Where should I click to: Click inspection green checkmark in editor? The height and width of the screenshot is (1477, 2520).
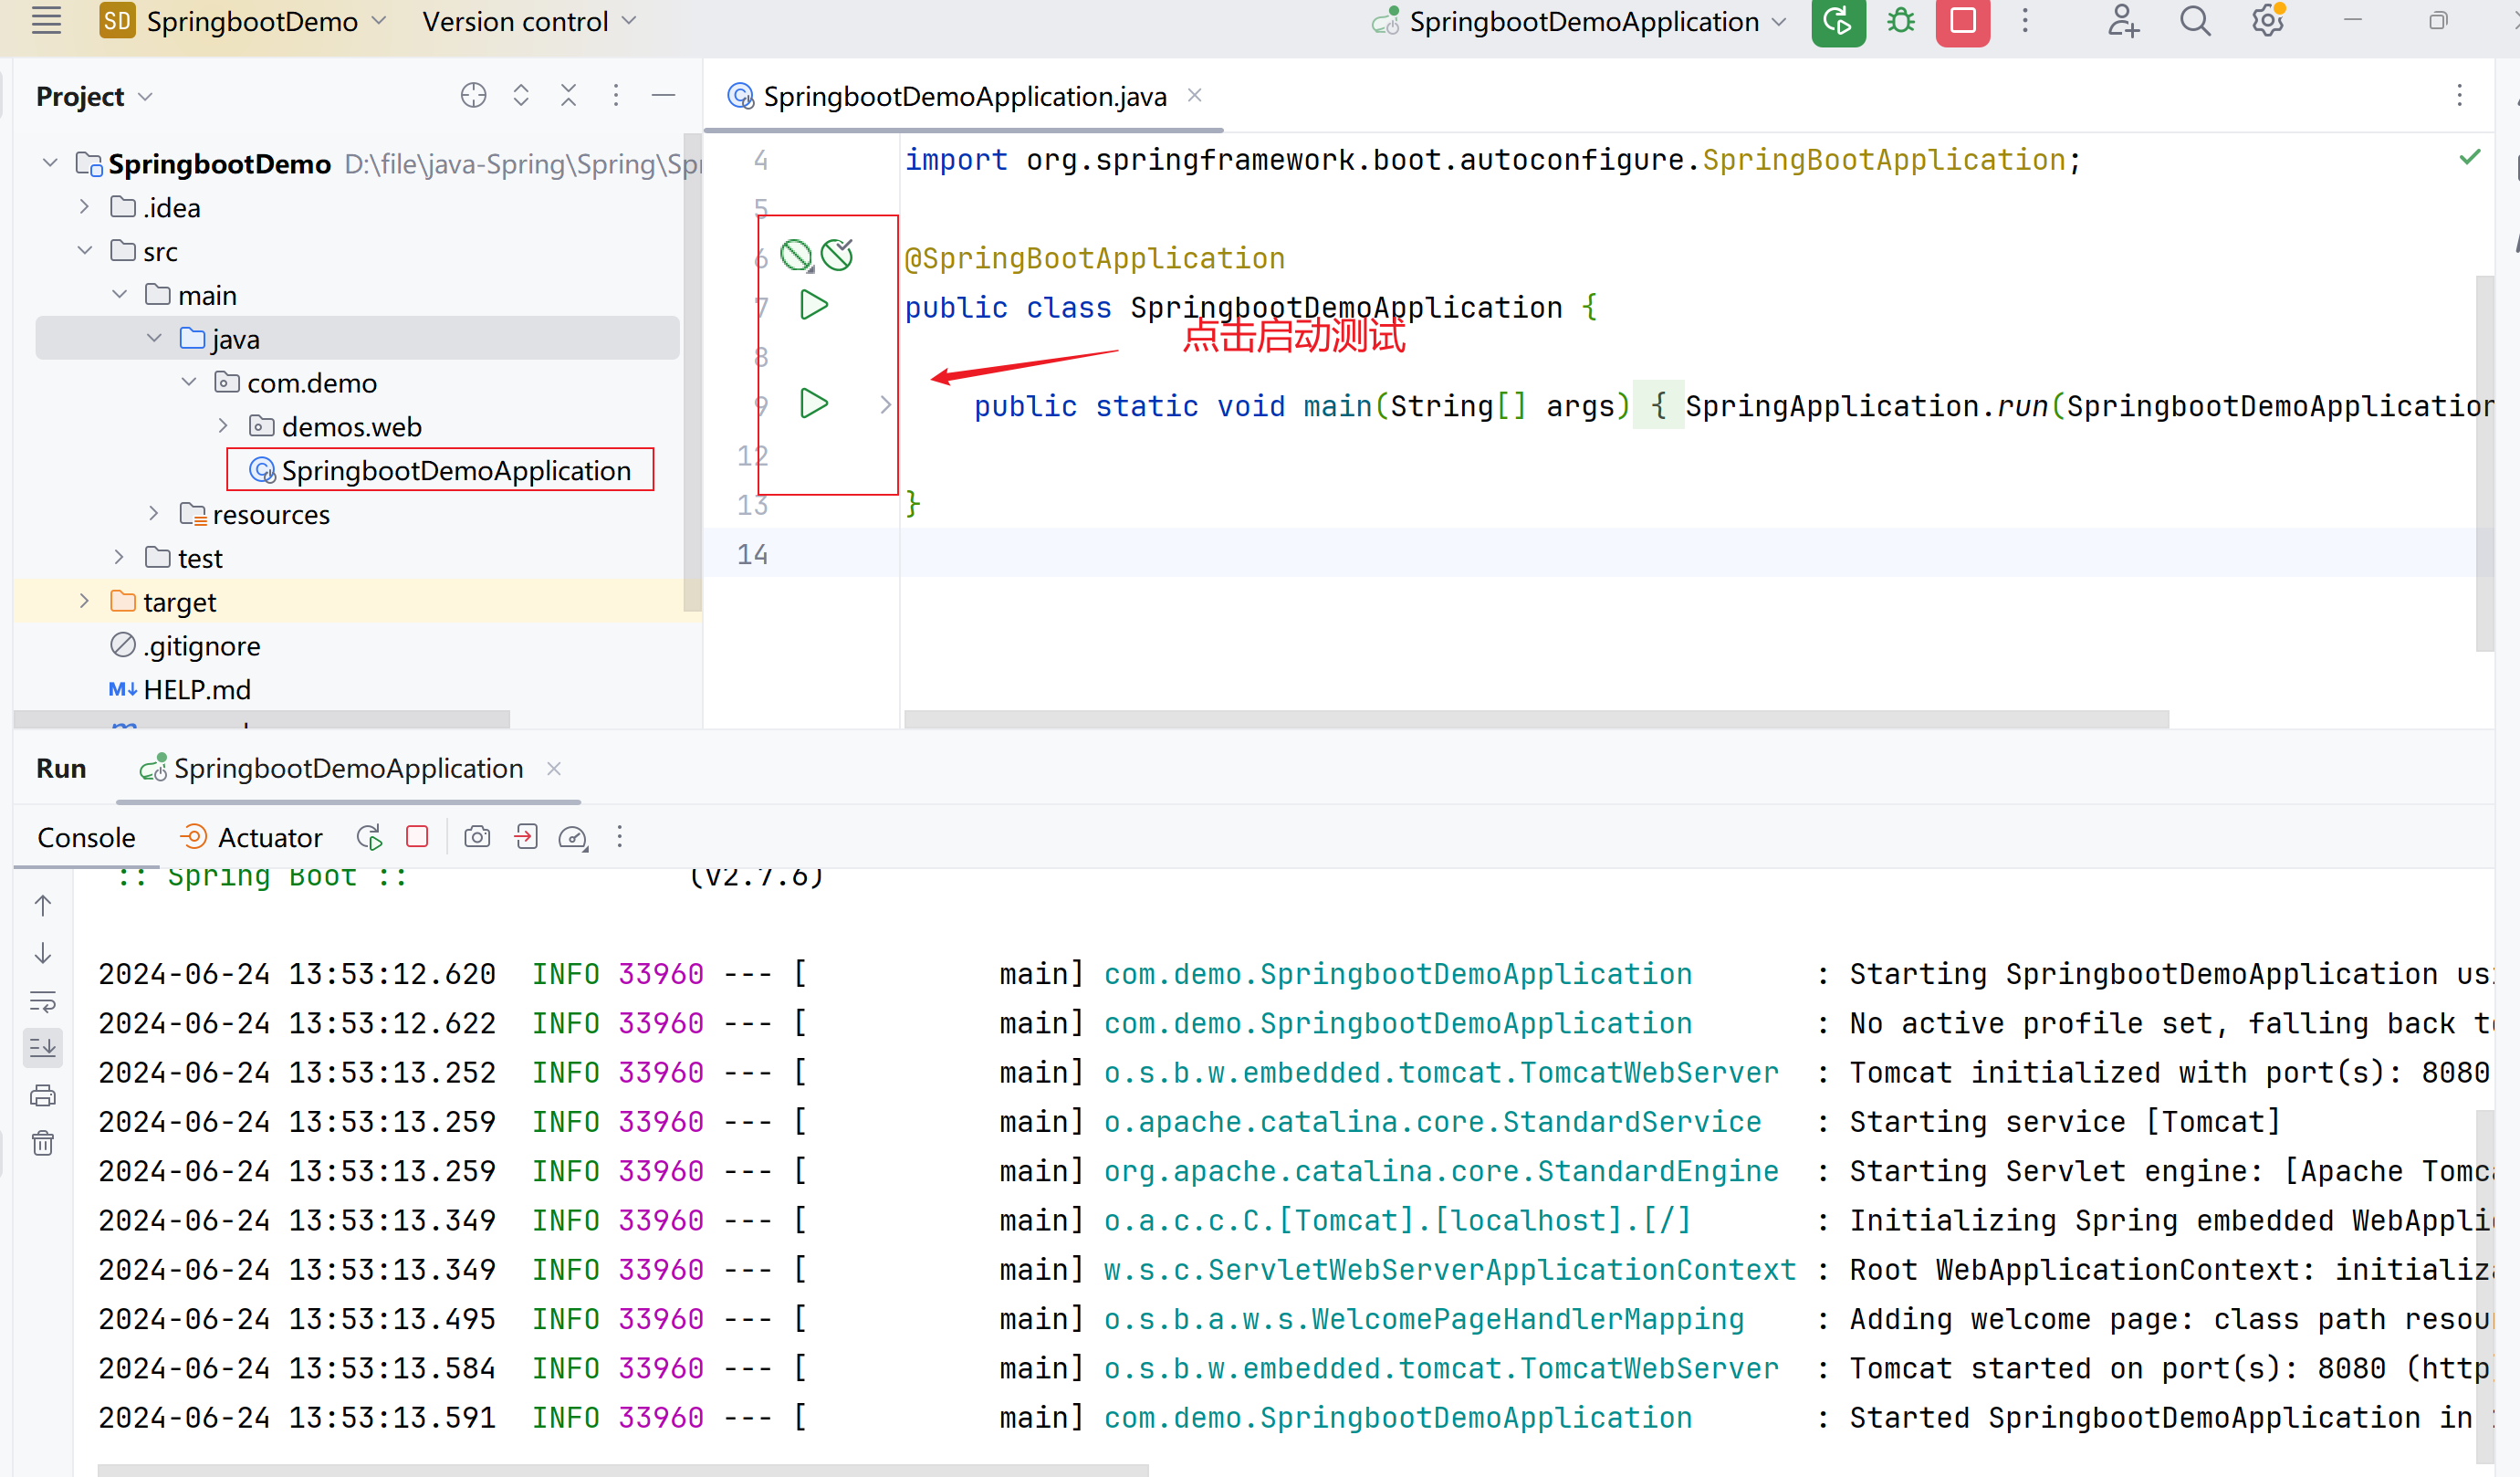2469,158
